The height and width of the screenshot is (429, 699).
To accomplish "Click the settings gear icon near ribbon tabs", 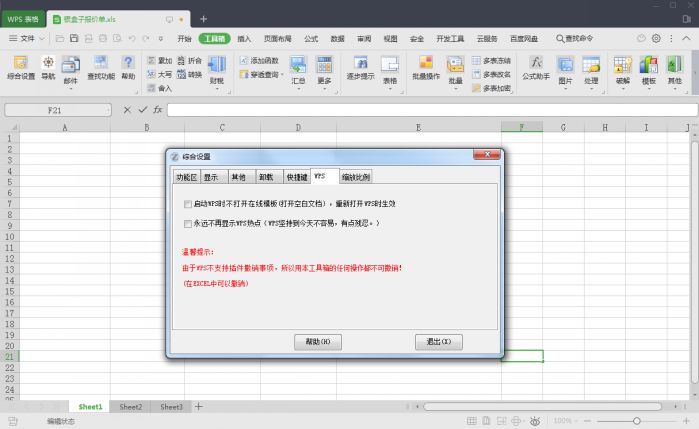I will point(656,38).
